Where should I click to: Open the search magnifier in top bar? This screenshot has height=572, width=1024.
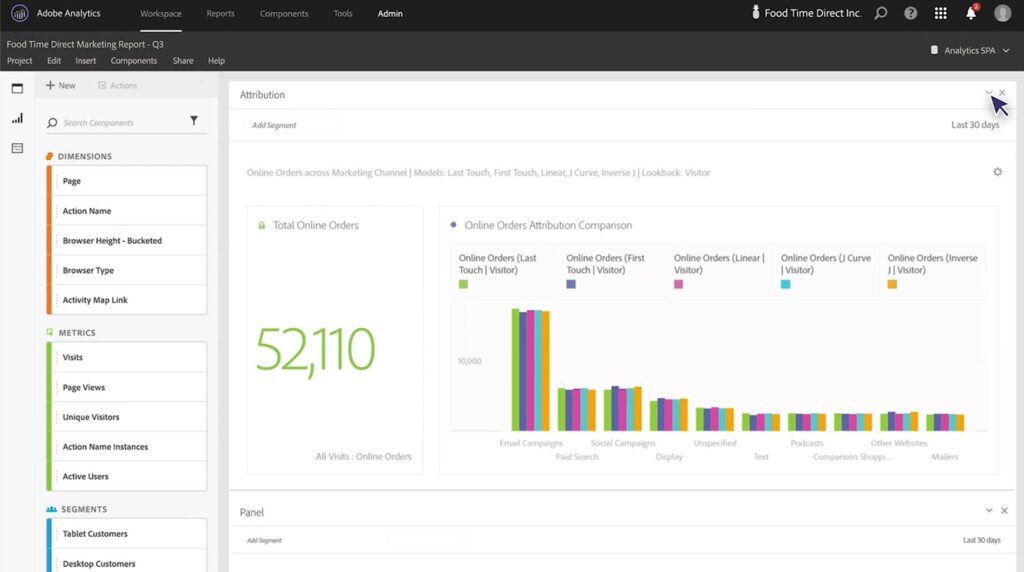click(881, 13)
